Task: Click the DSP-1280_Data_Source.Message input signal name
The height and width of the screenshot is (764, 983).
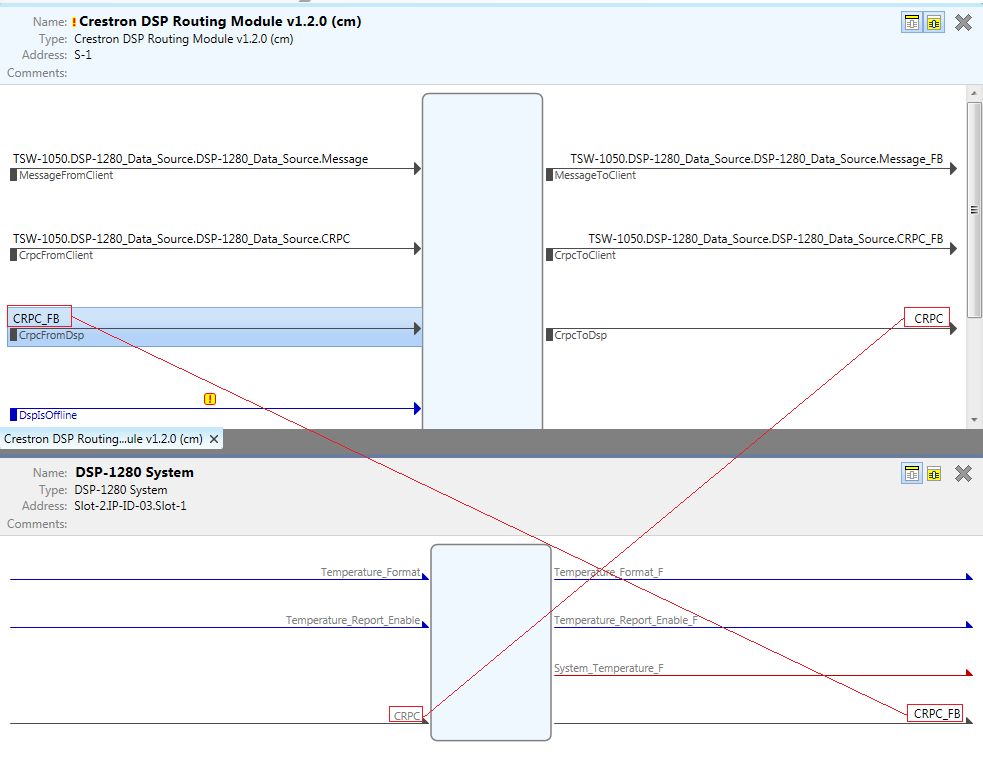Action: (x=191, y=159)
